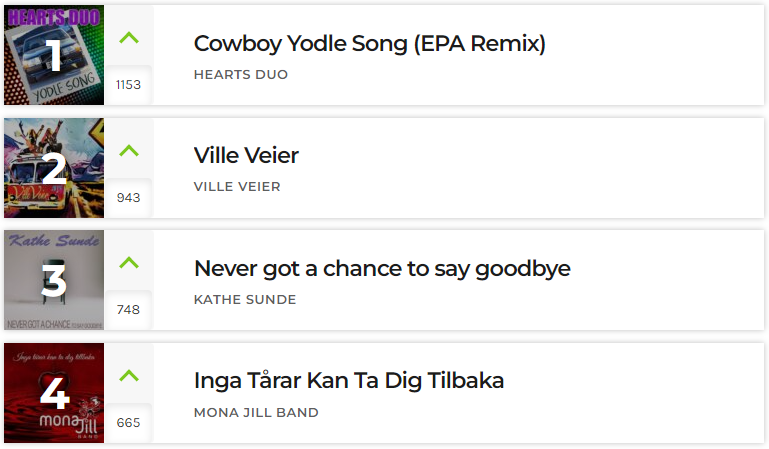769x449 pixels.
Task: Select the 943 vote count box
Action: 128,198
